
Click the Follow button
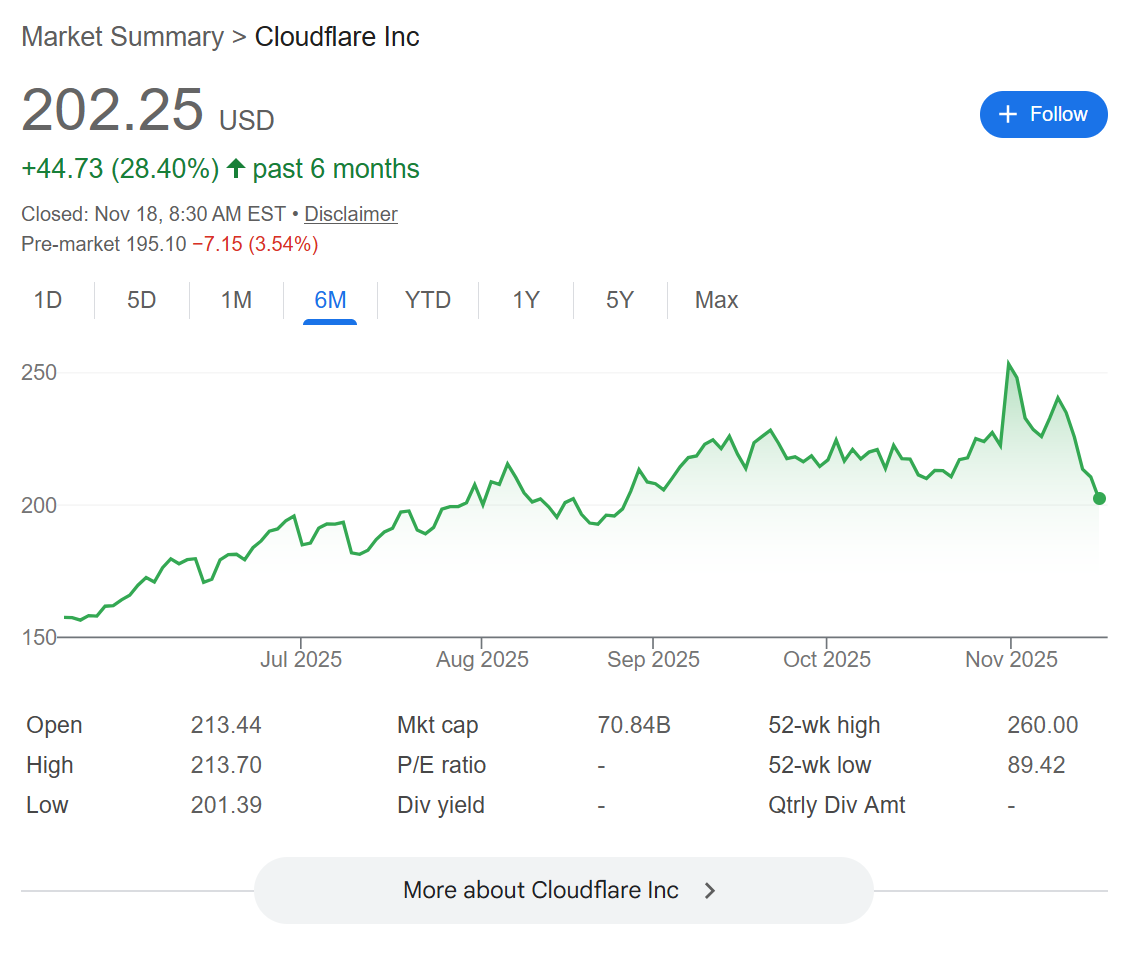(x=1043, y=114)
